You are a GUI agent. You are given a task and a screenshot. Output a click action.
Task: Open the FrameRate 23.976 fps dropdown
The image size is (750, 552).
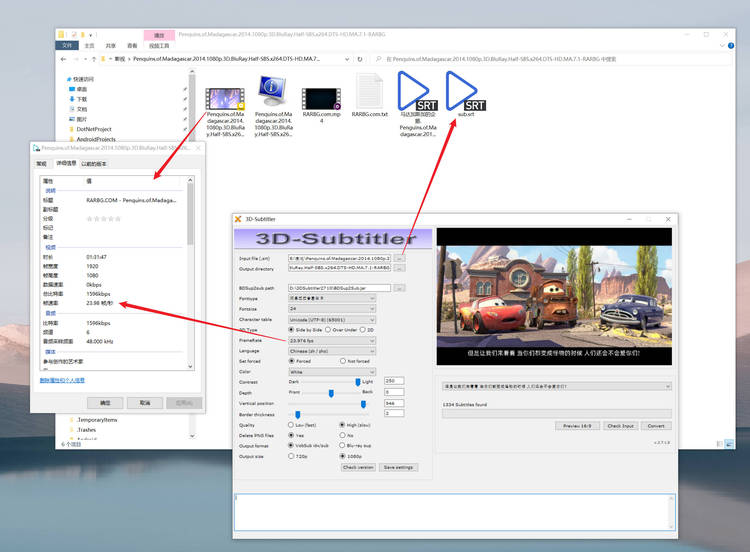pos(332,341)
